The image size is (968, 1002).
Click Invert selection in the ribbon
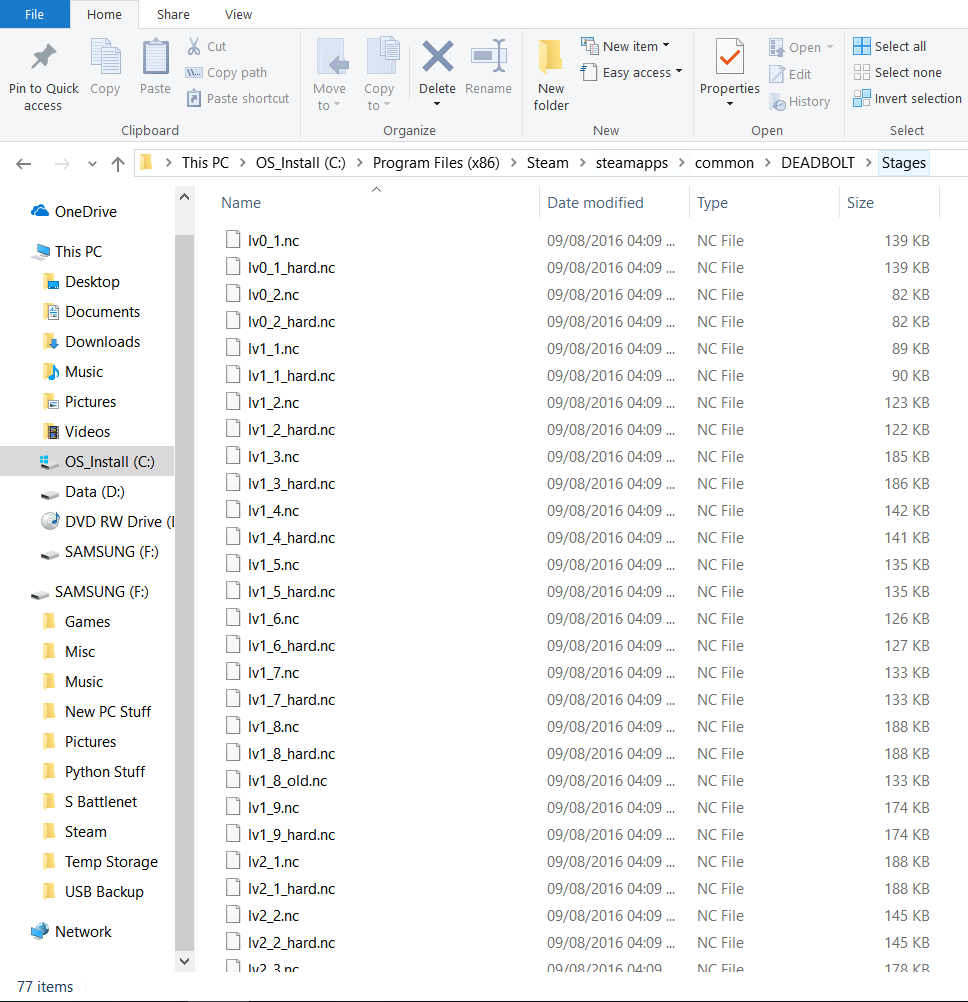907,98
